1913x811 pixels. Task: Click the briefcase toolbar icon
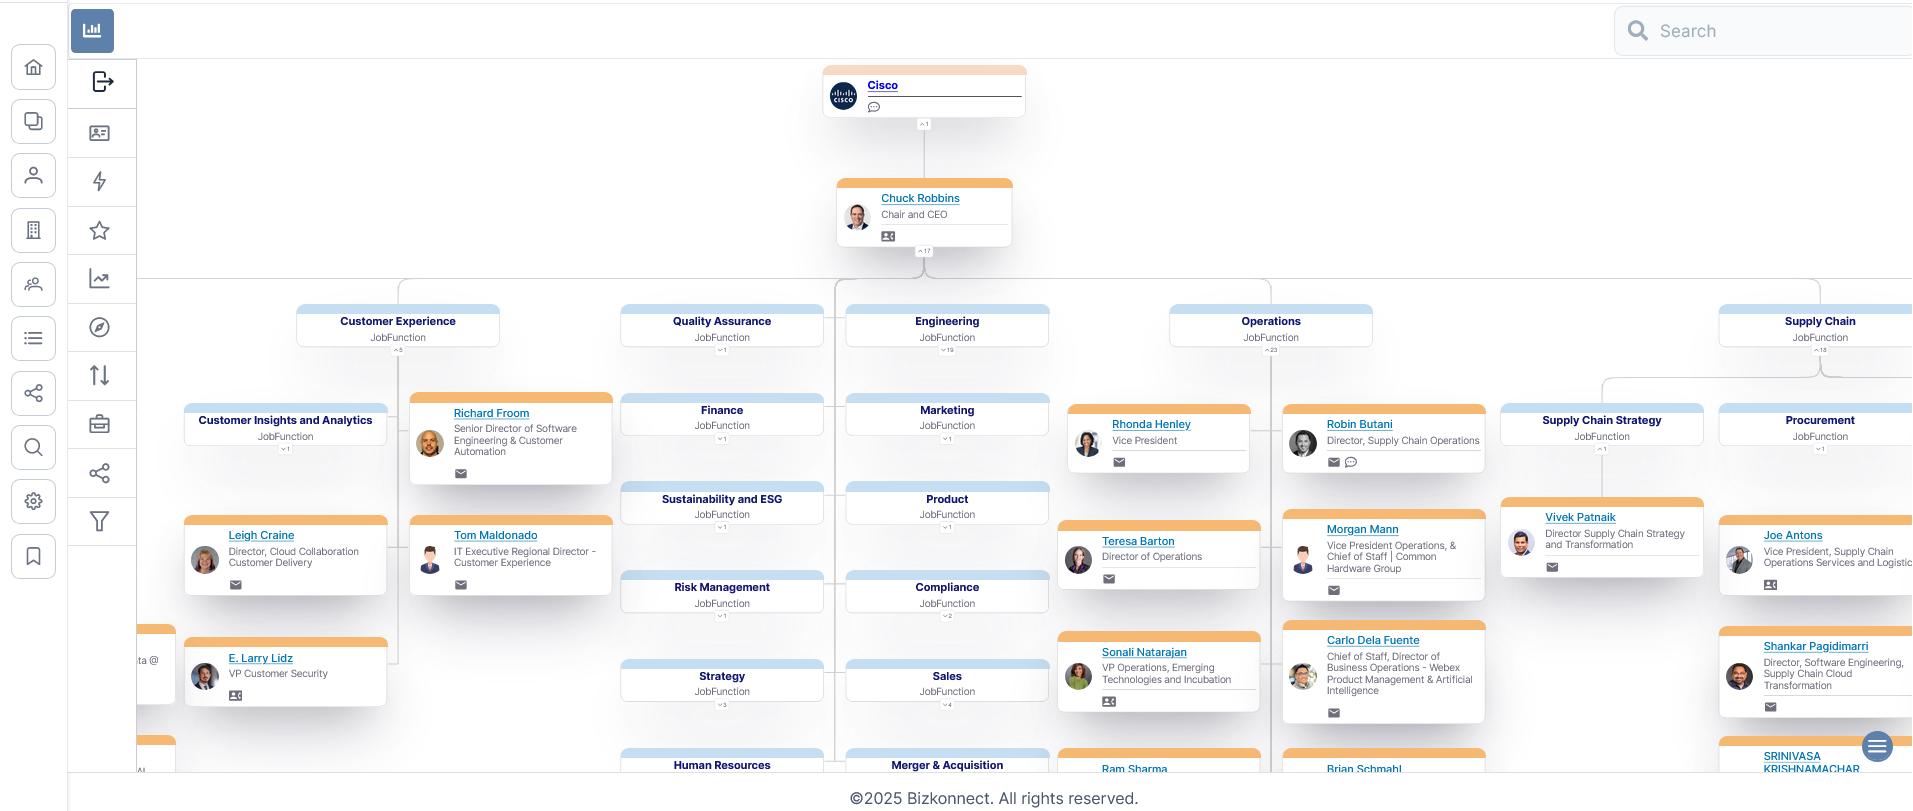pyautogui.click(x=100, y=424)
